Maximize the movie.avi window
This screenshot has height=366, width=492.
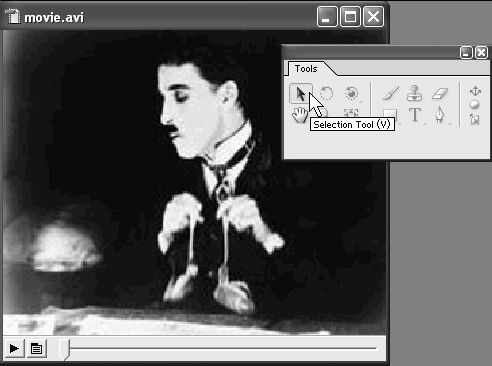click(350, 16)
